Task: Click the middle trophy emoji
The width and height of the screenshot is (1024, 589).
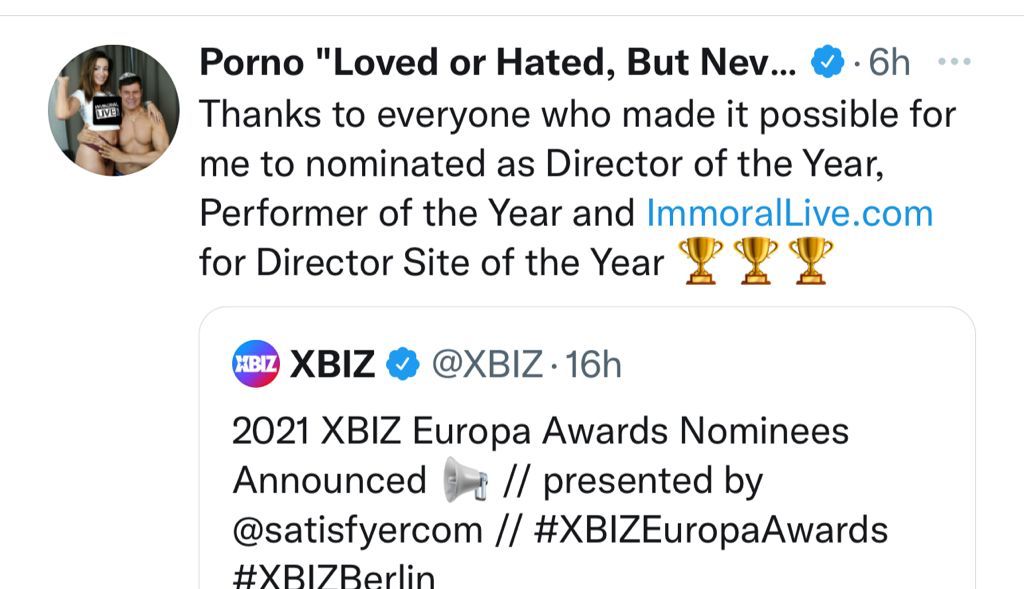Action: click(755, 262)
